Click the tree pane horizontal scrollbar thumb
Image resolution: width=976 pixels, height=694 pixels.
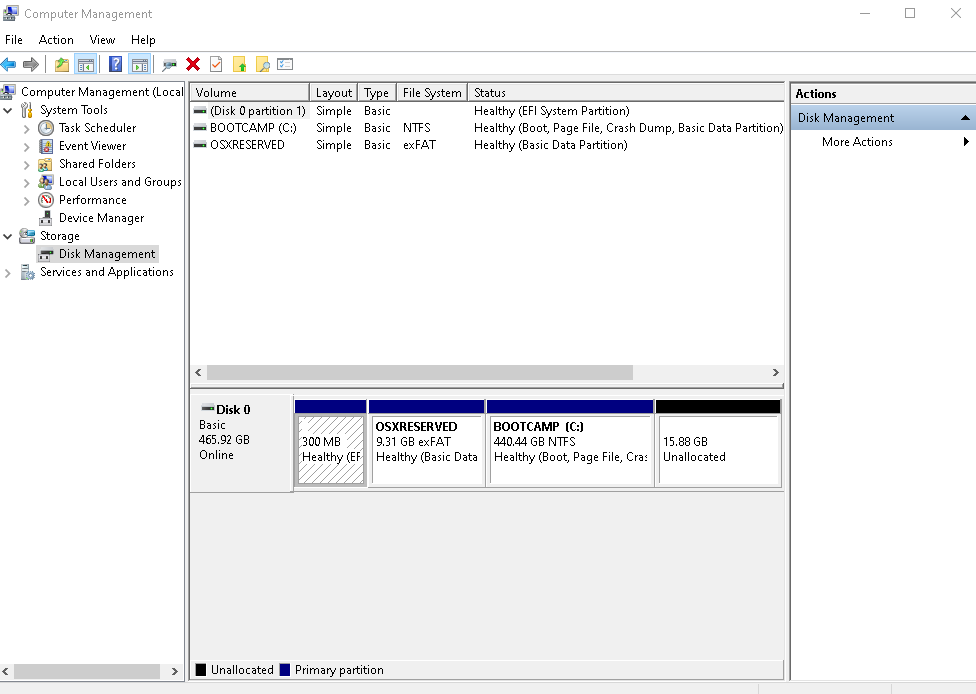coord(87,672)
